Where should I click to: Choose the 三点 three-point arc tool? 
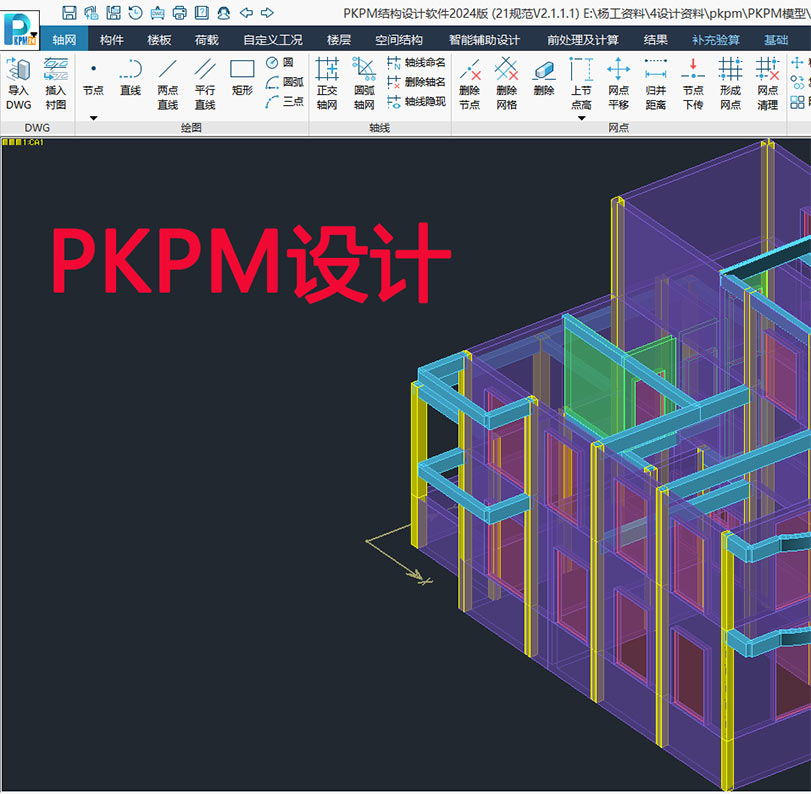click(x=284, y=101)
